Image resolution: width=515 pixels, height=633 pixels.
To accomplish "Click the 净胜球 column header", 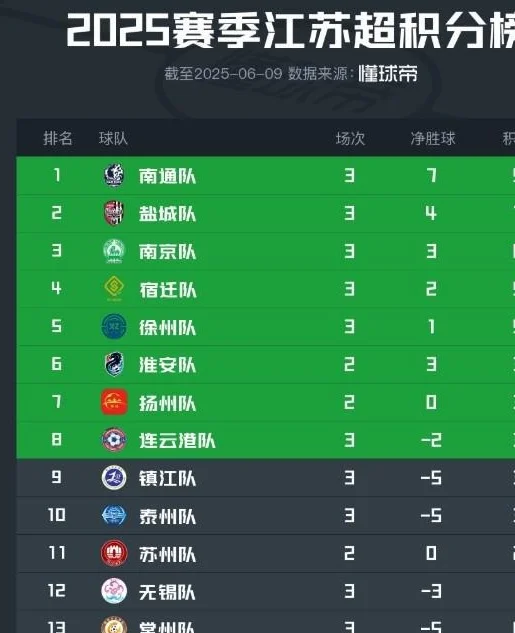I will coord(433,138).
